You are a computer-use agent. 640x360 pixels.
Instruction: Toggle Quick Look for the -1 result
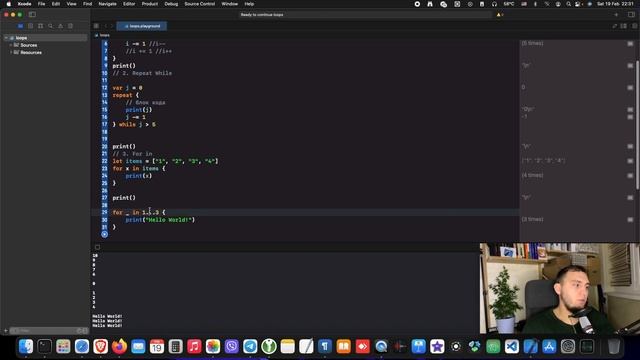click(630, 117)
